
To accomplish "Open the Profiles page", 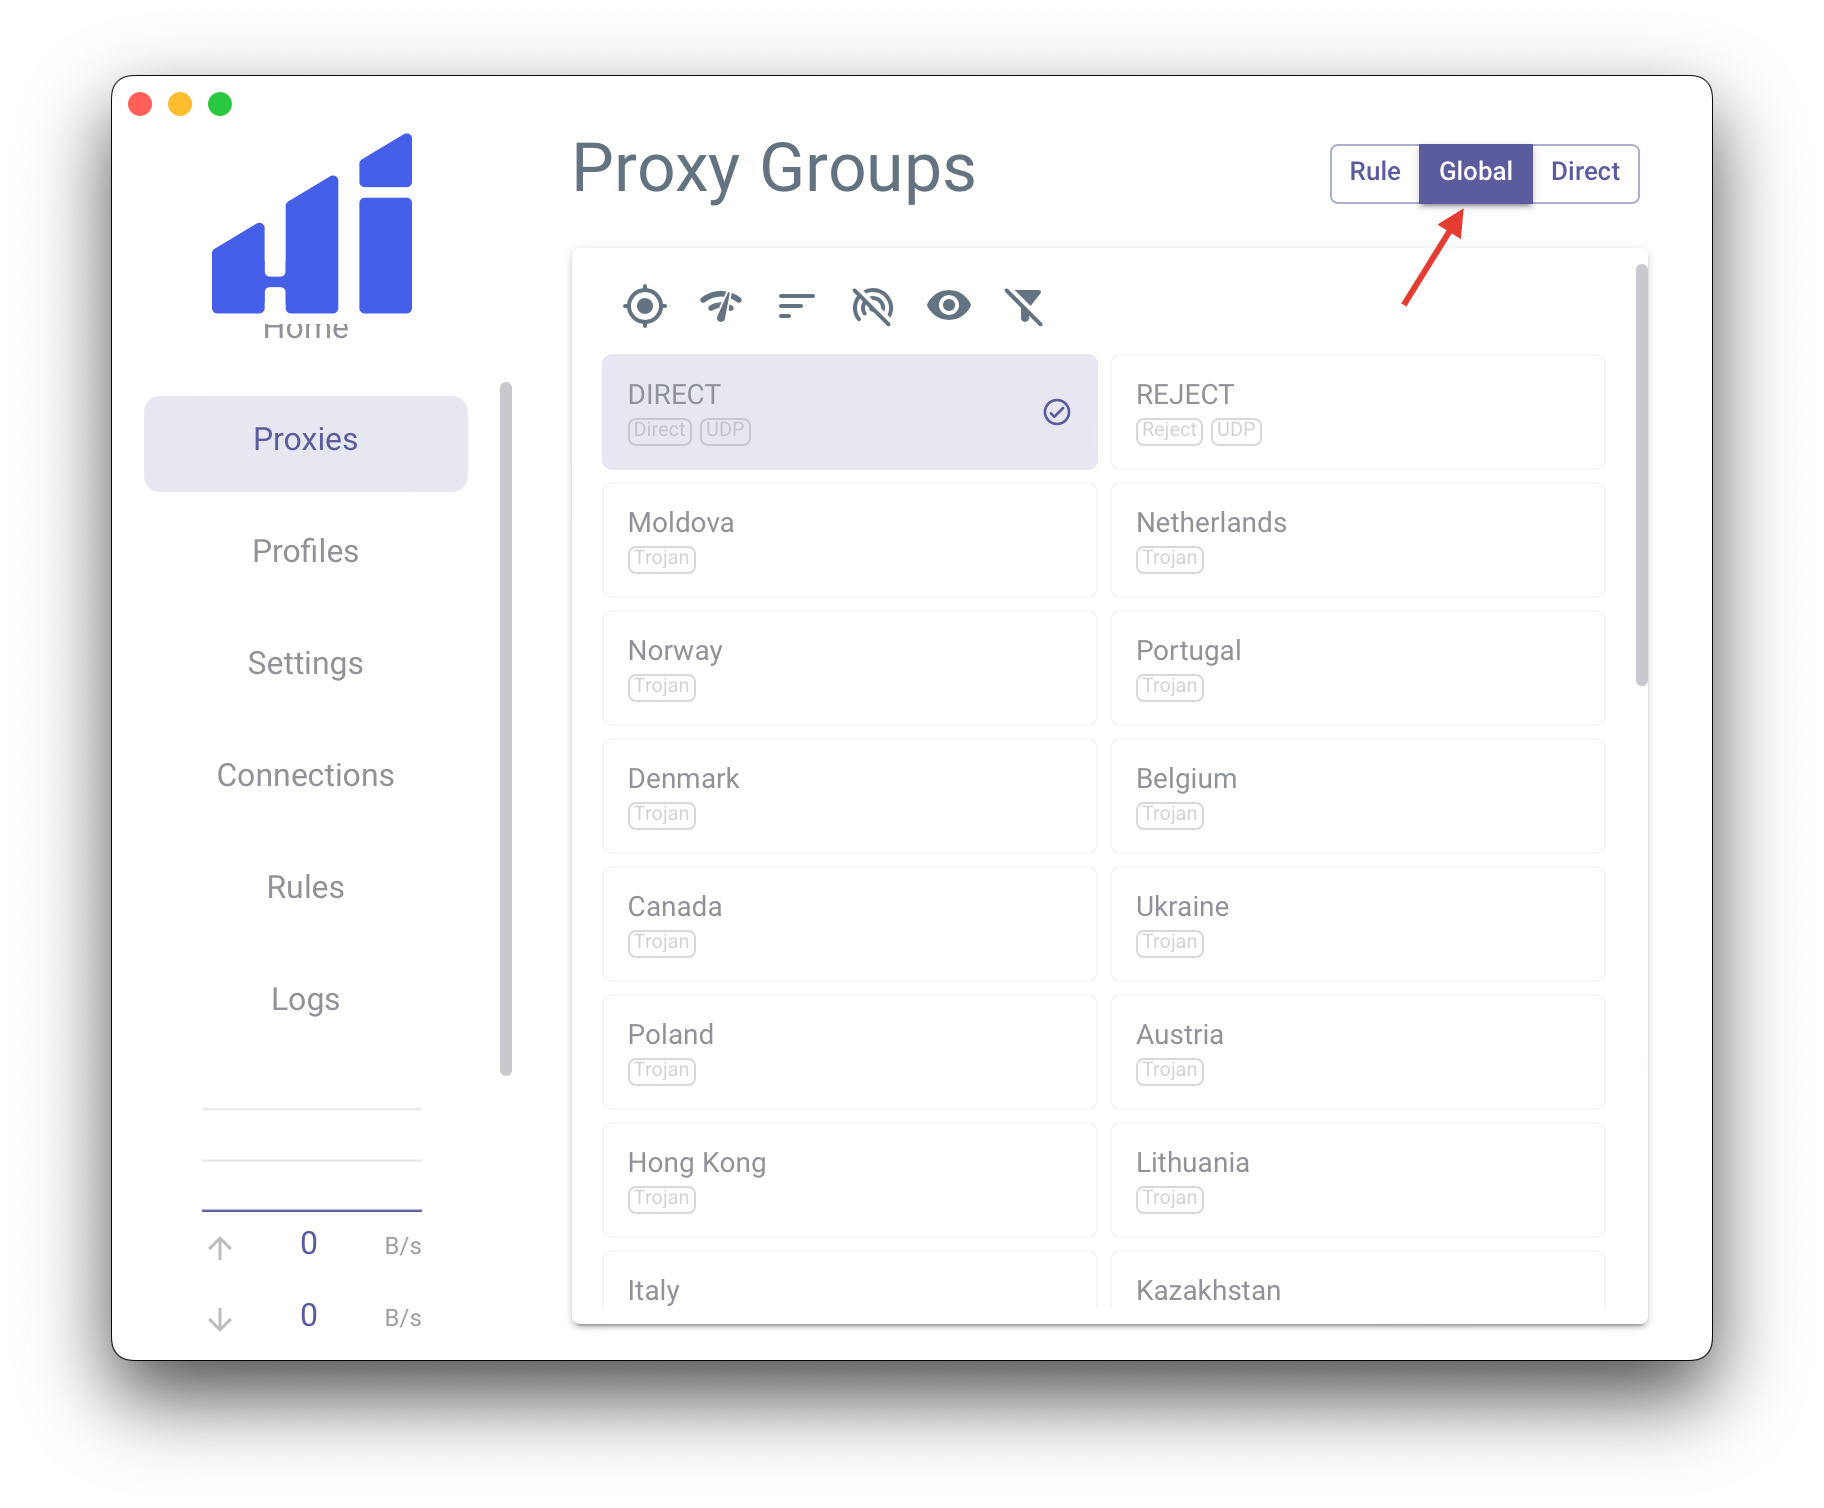I will click(x=305, y=551).
